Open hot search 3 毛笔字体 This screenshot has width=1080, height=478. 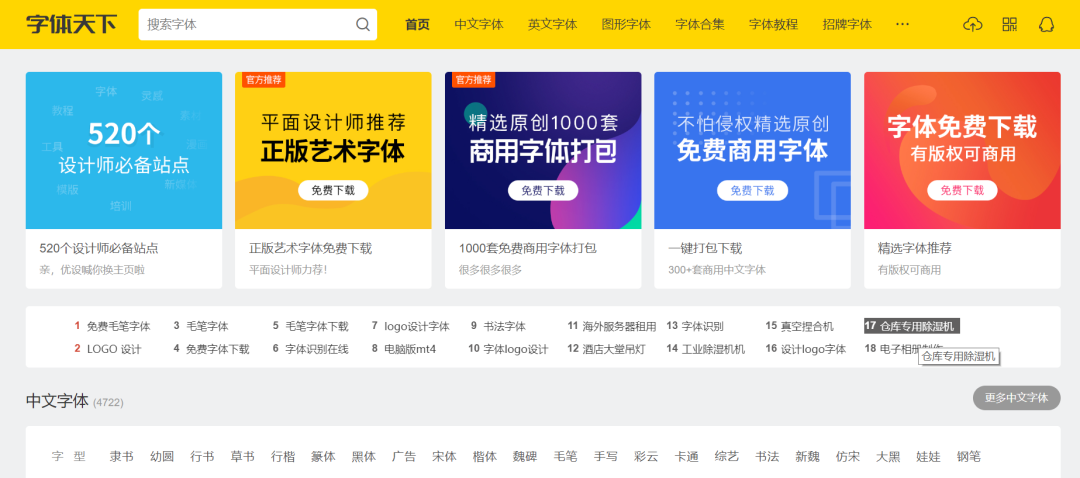(207, 326)
